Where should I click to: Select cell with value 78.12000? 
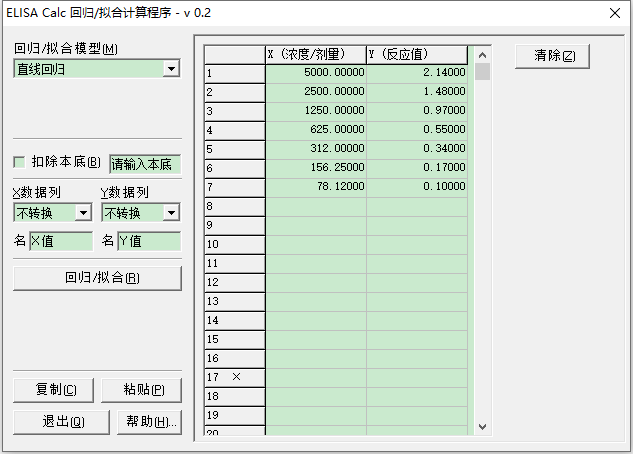tap(316, 187)
